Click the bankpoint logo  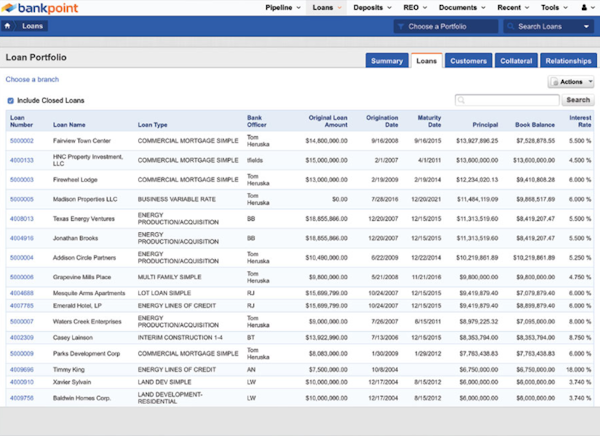pyautogui.click(x=38, y=8)
